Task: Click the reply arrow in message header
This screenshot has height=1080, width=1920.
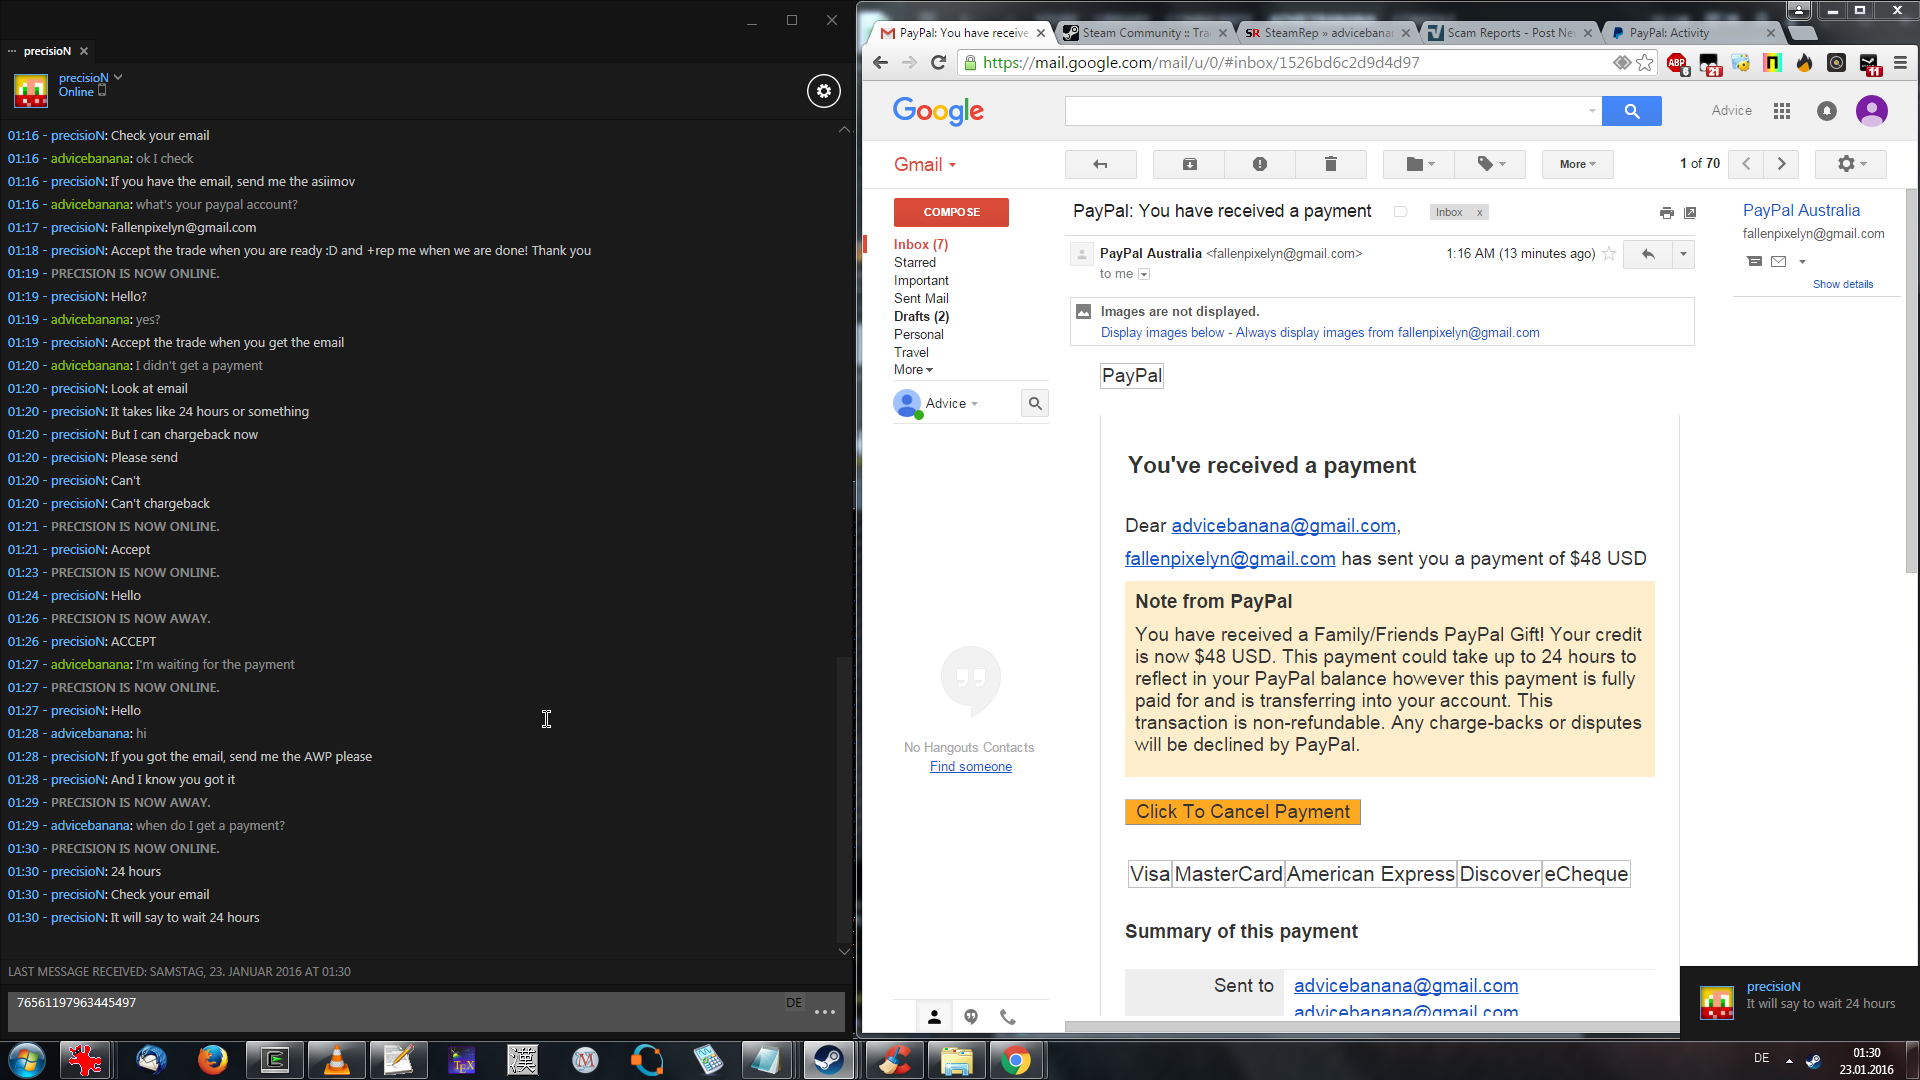Action: click(1647, 254)
